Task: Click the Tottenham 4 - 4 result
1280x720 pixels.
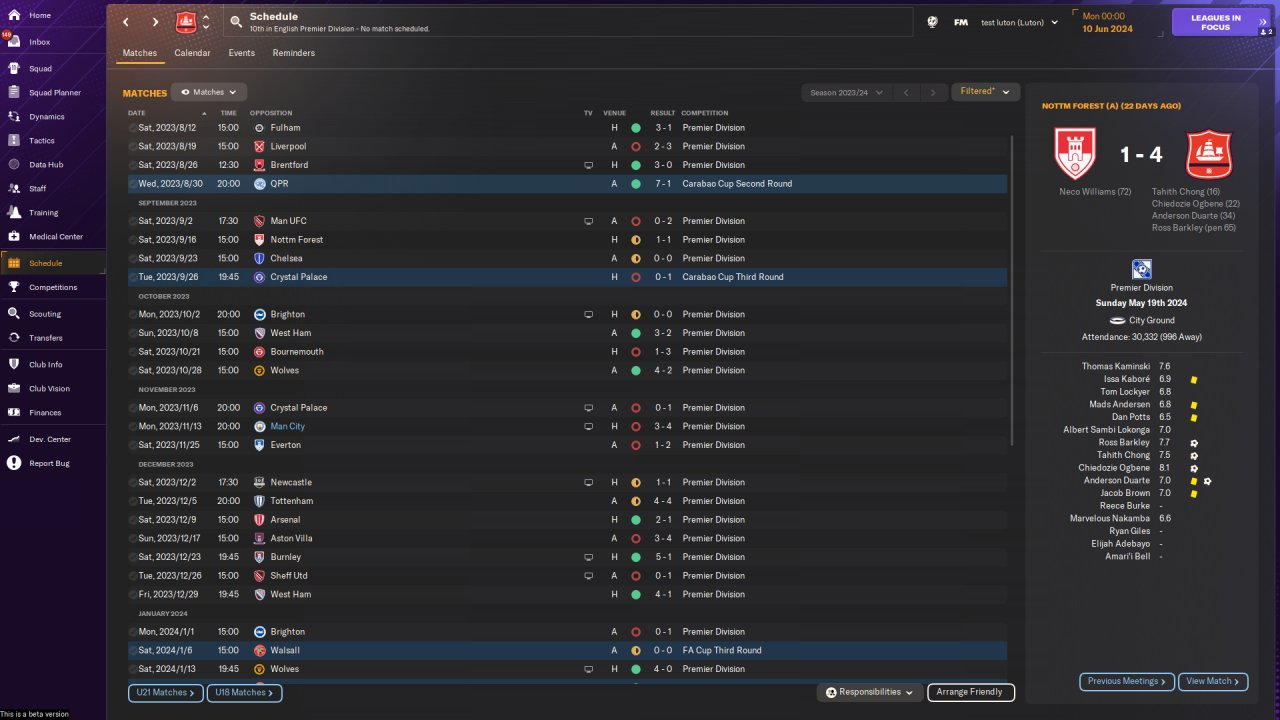Action: click(663, 501)
